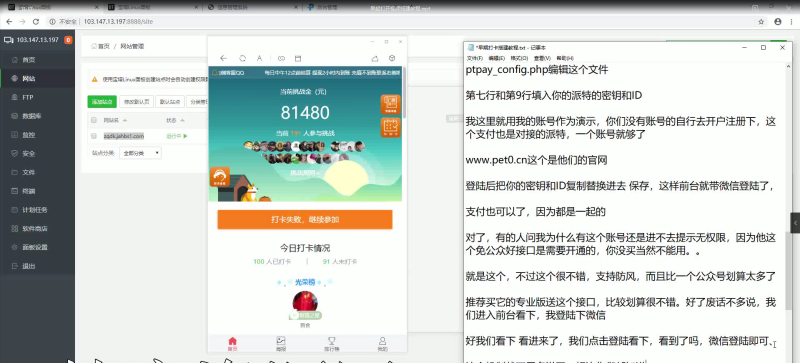The height and width of the screenshot is (363, 800).
Task: Tick the checkbox for the aqdk.jahbs1.com row
Action: point(93,136)
